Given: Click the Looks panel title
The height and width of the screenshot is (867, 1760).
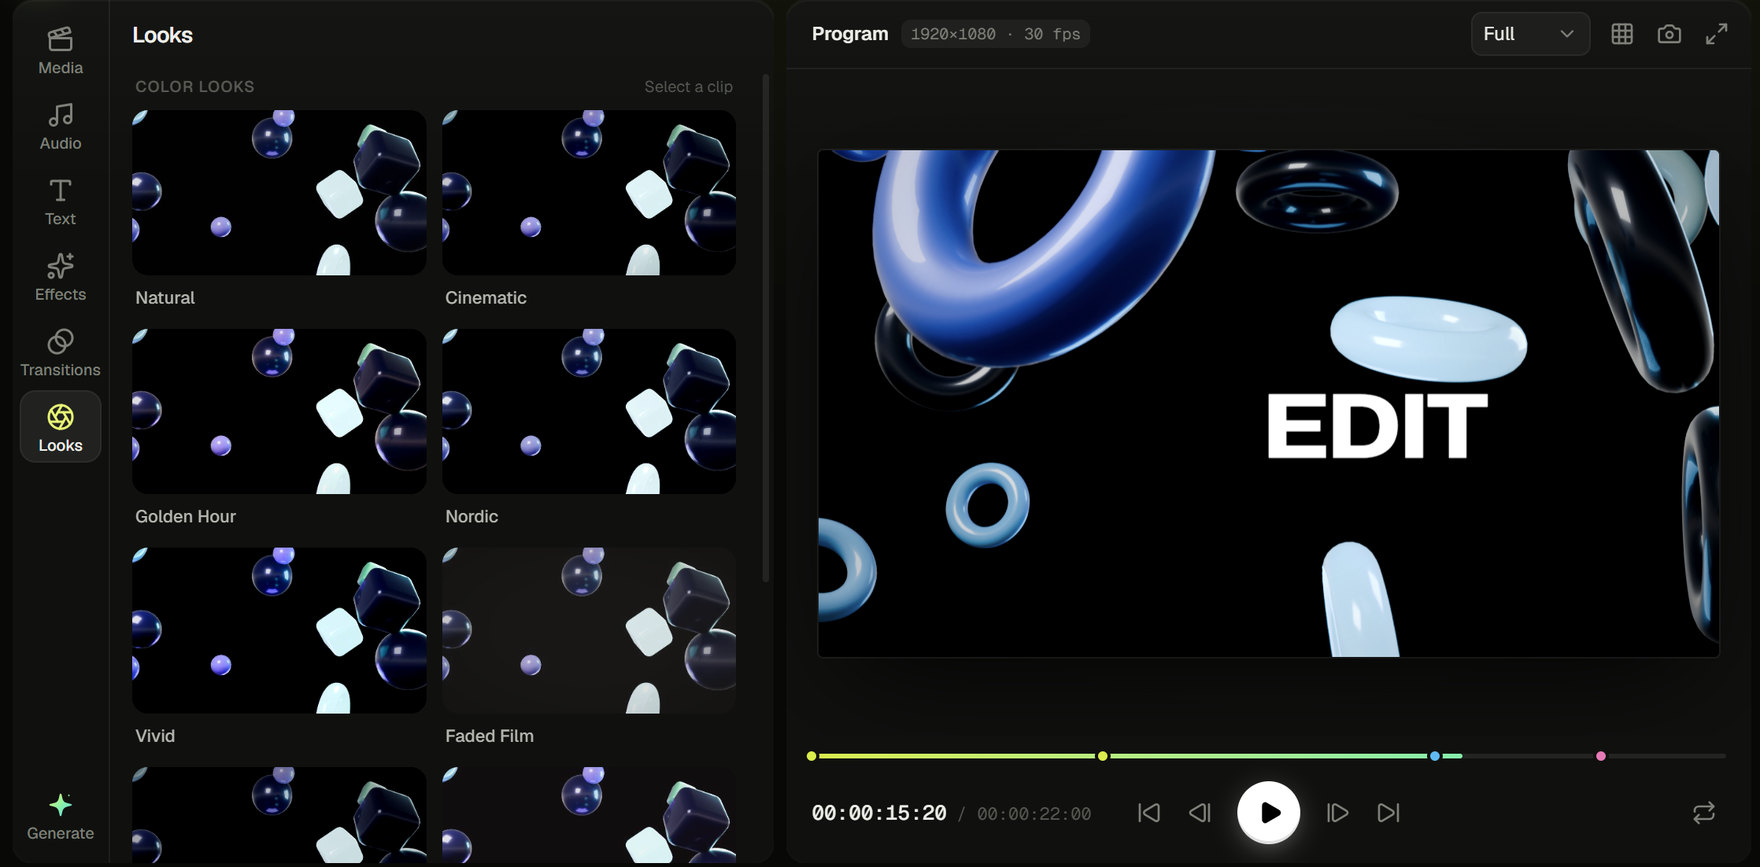Looking at the screenshot, I should (x=163, y=35).
